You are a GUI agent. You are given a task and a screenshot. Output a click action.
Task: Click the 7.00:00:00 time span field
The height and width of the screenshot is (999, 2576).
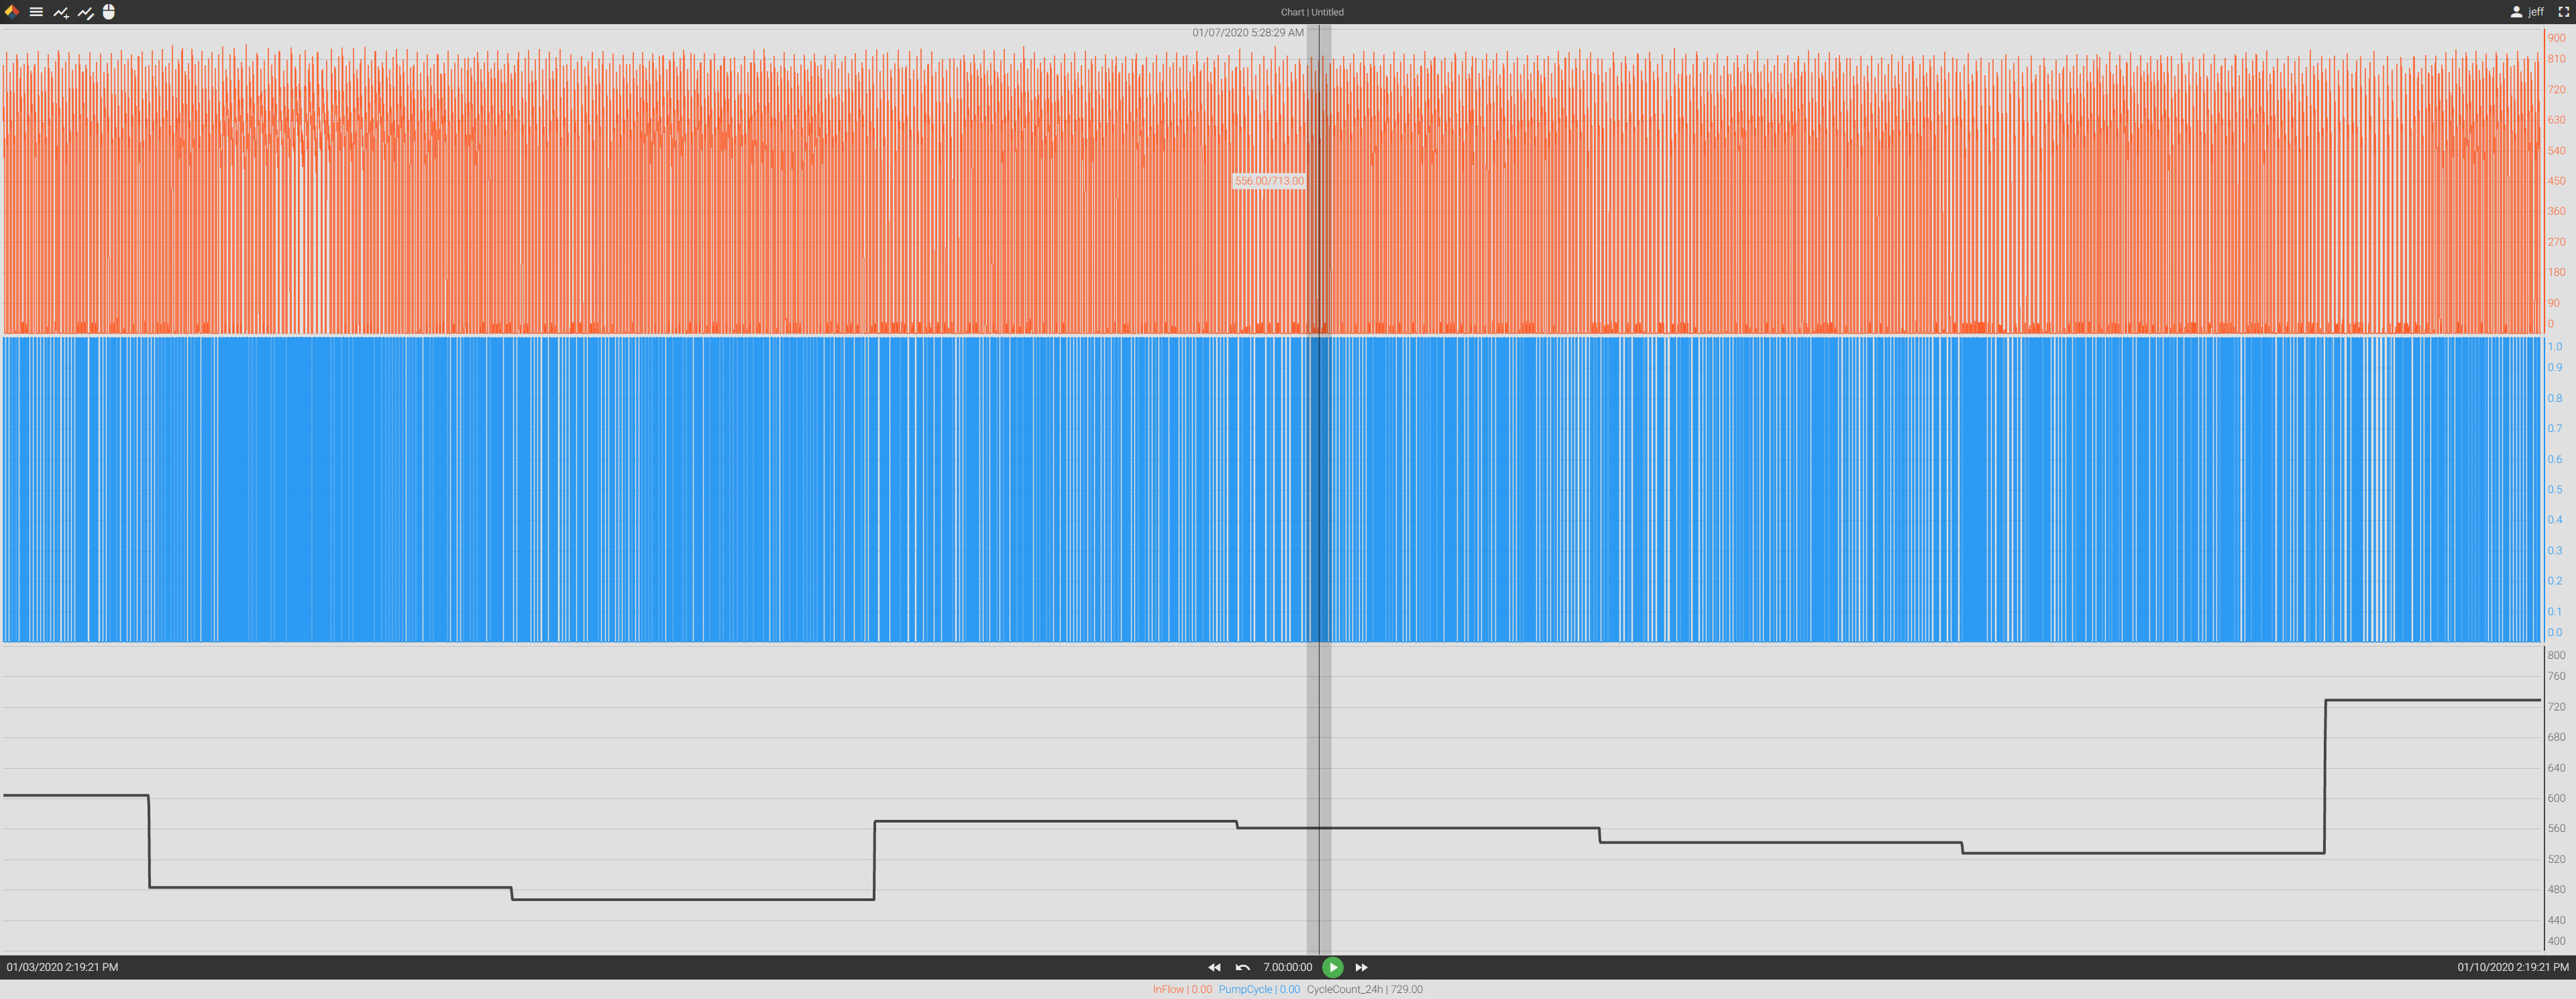[x=1287, y=967]
